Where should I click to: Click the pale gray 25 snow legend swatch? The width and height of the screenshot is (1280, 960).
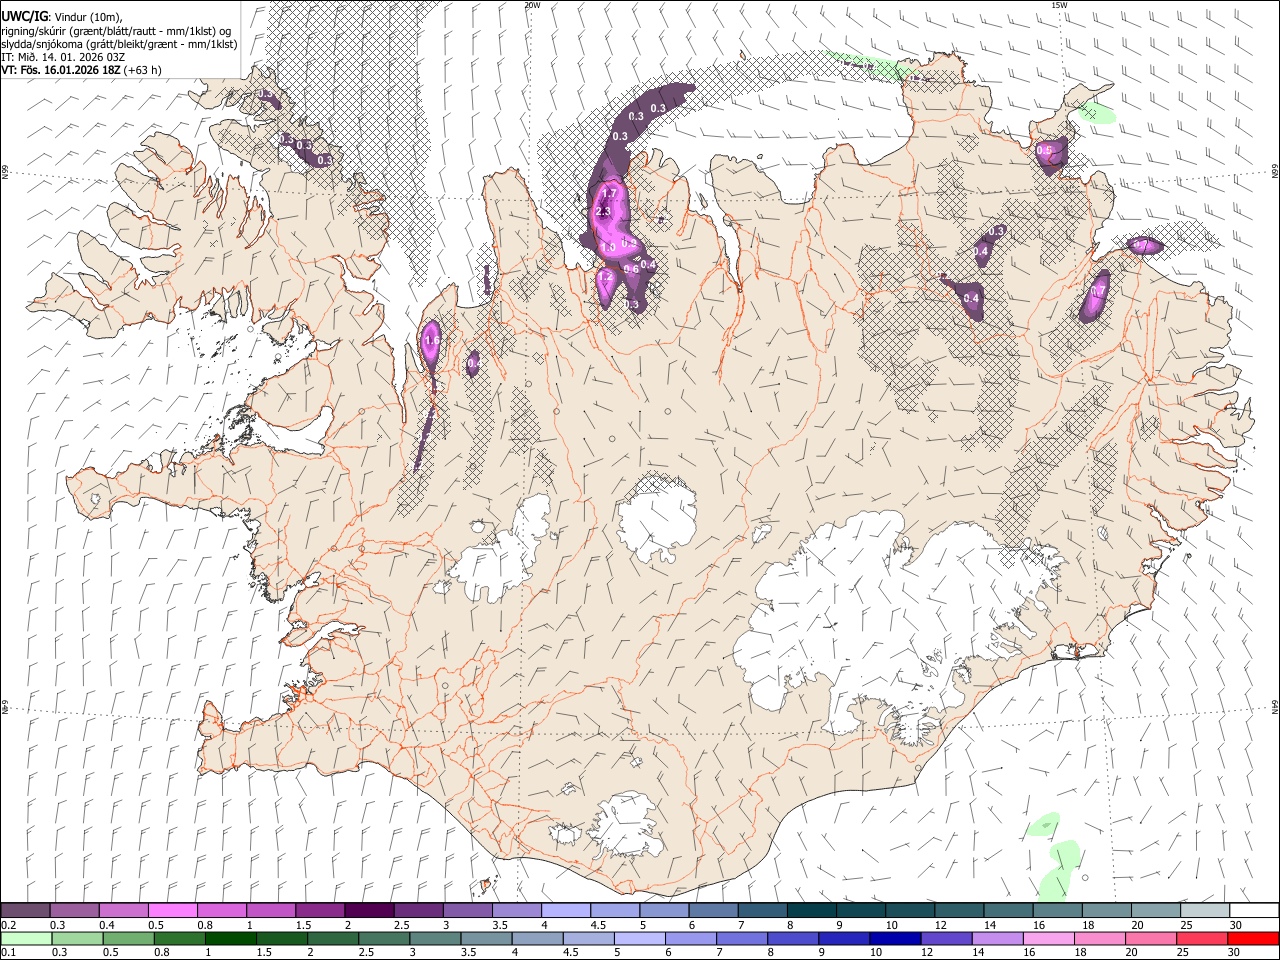point(1204,911)
